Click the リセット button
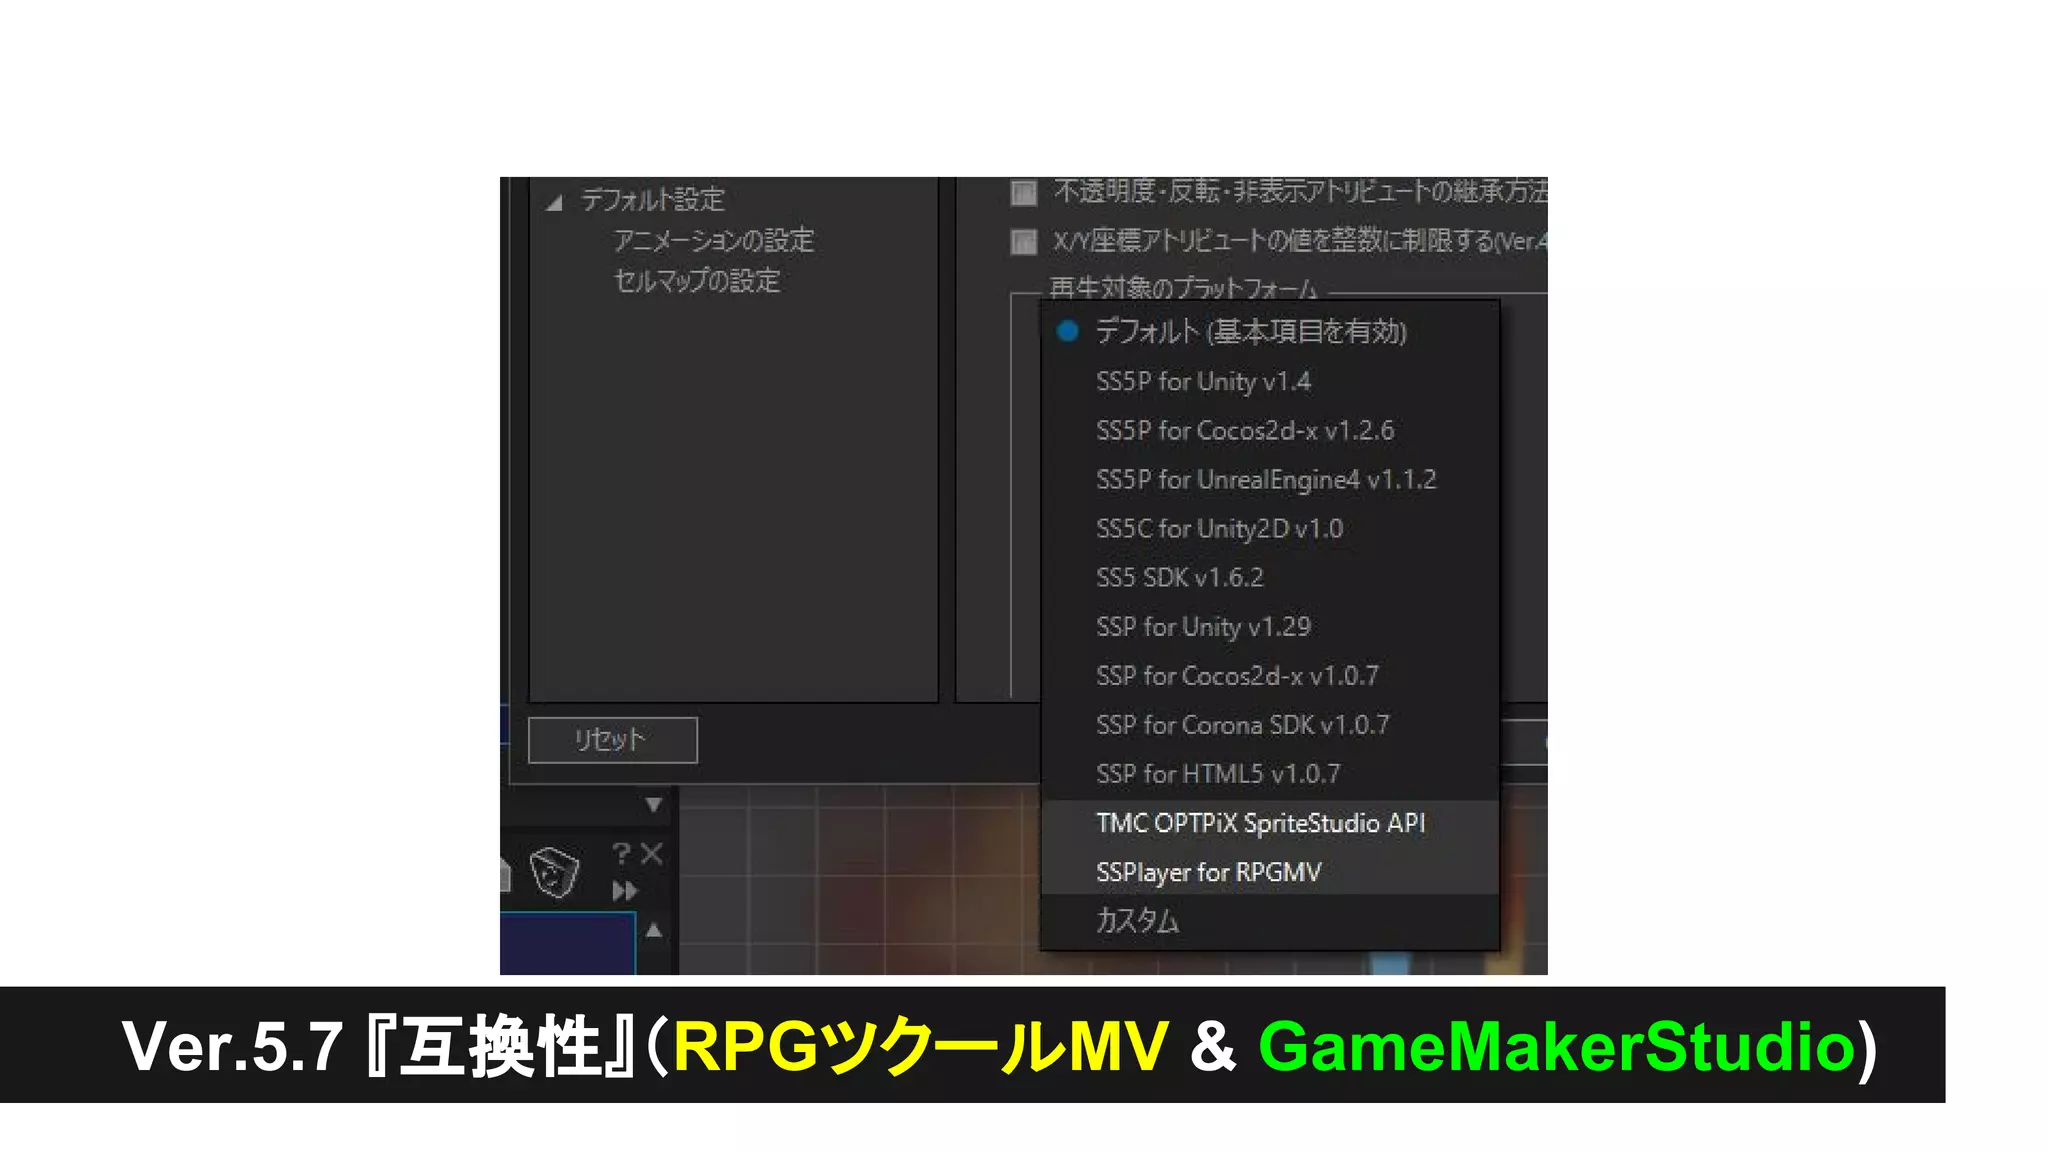 pyautogui.click(x=612, y=740)
